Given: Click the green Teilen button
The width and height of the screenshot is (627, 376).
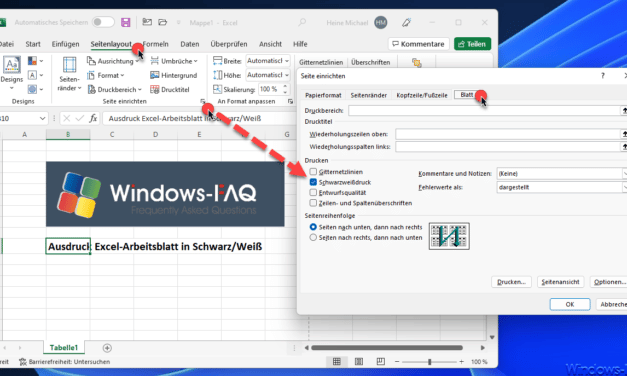Looking at the screenshot, I should tap(472, 44).
